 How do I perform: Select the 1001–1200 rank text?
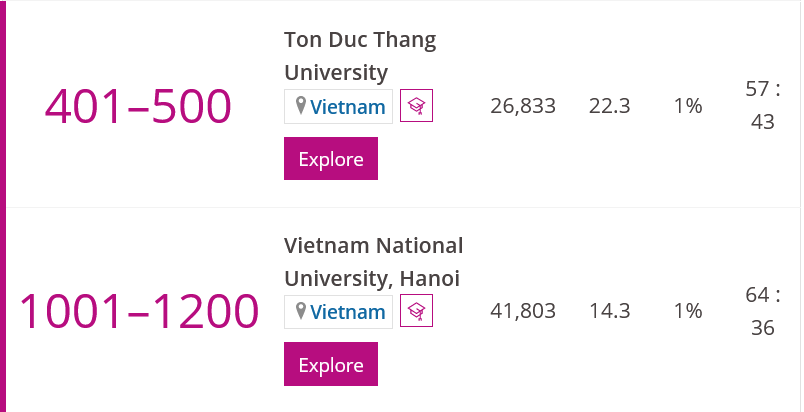click(138, 312)
